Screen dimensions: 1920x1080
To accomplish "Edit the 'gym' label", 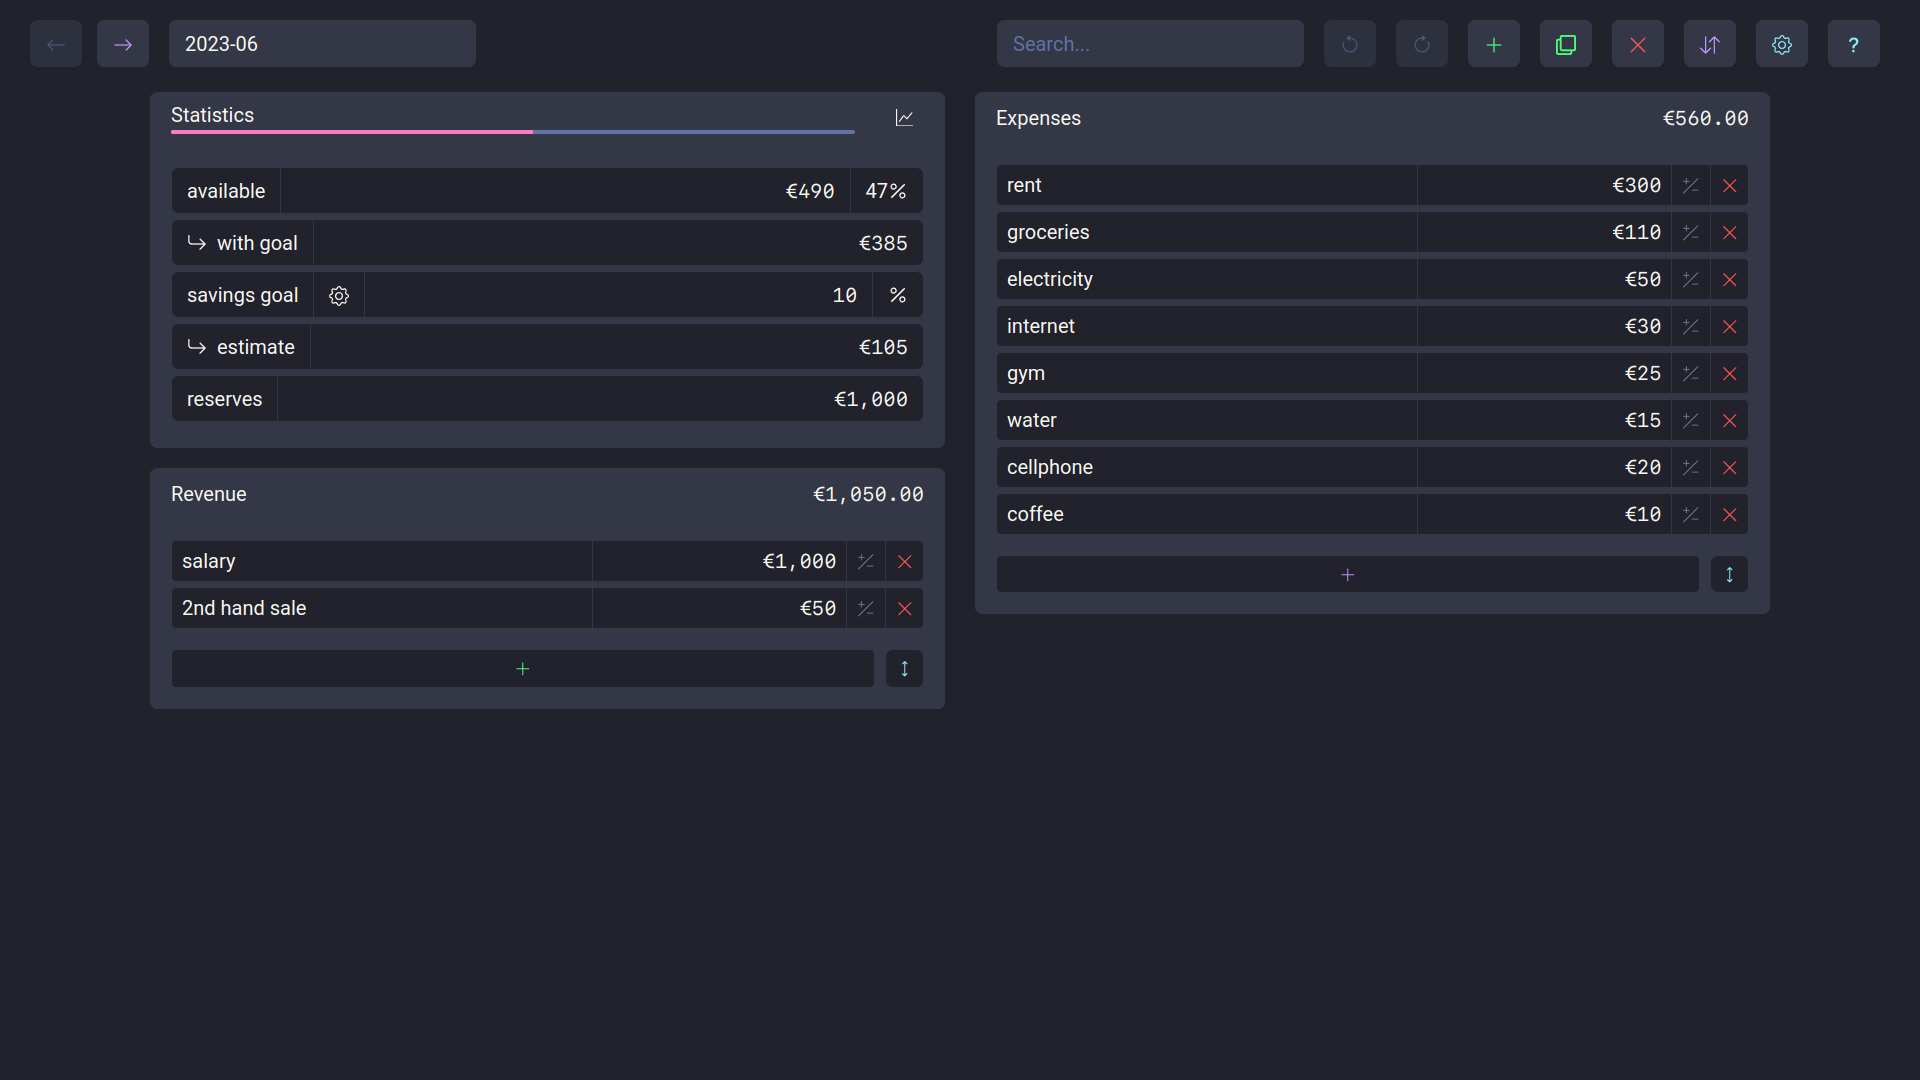I will [1207, 373].
